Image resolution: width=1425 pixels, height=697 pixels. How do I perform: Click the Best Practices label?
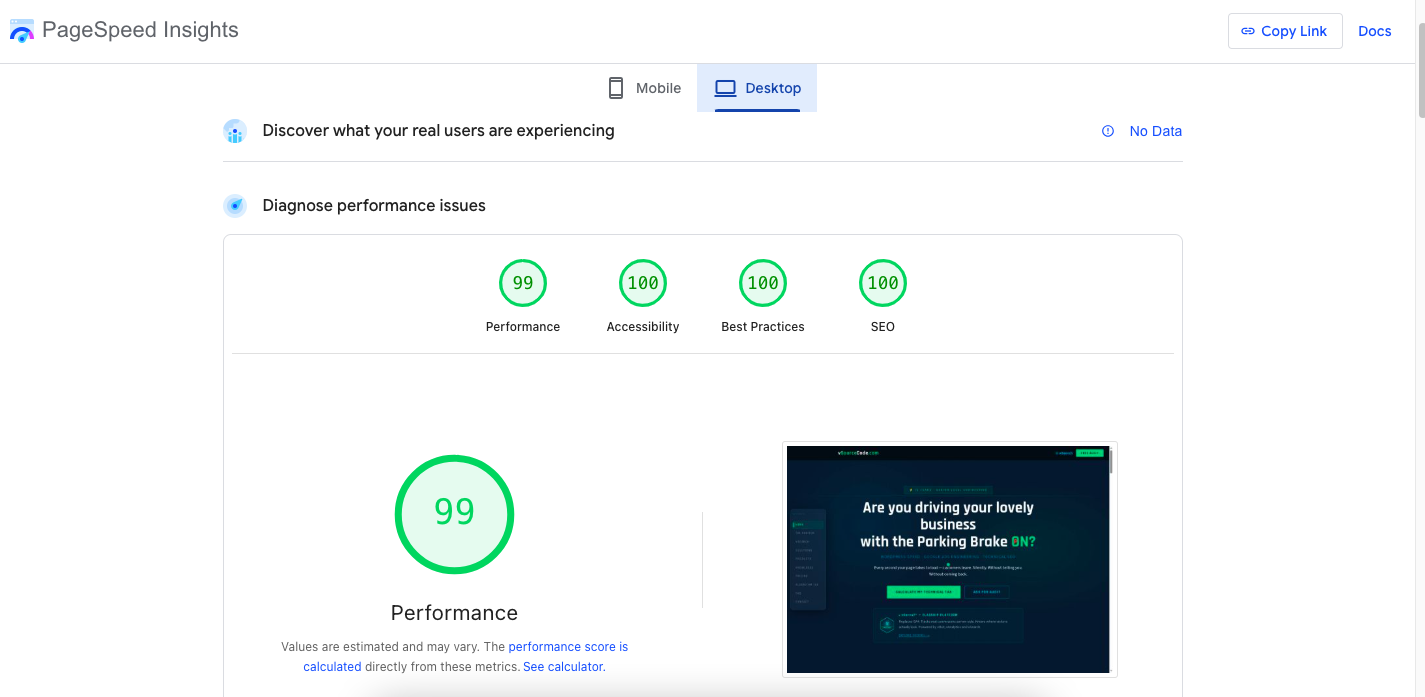[763, 327]
